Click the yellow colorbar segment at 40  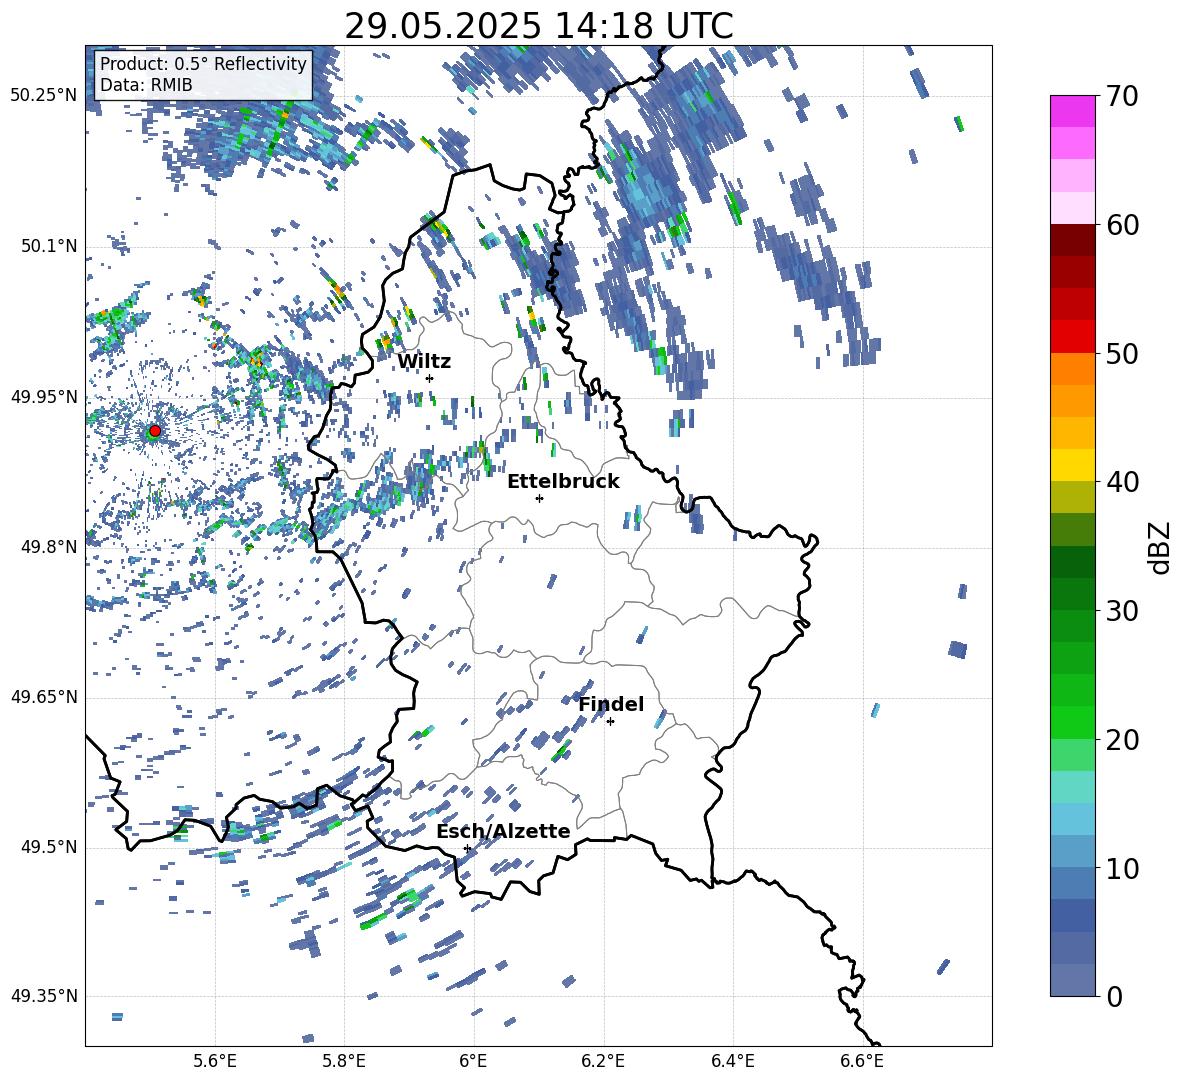pyautogui.click(x=1072, y=465)
